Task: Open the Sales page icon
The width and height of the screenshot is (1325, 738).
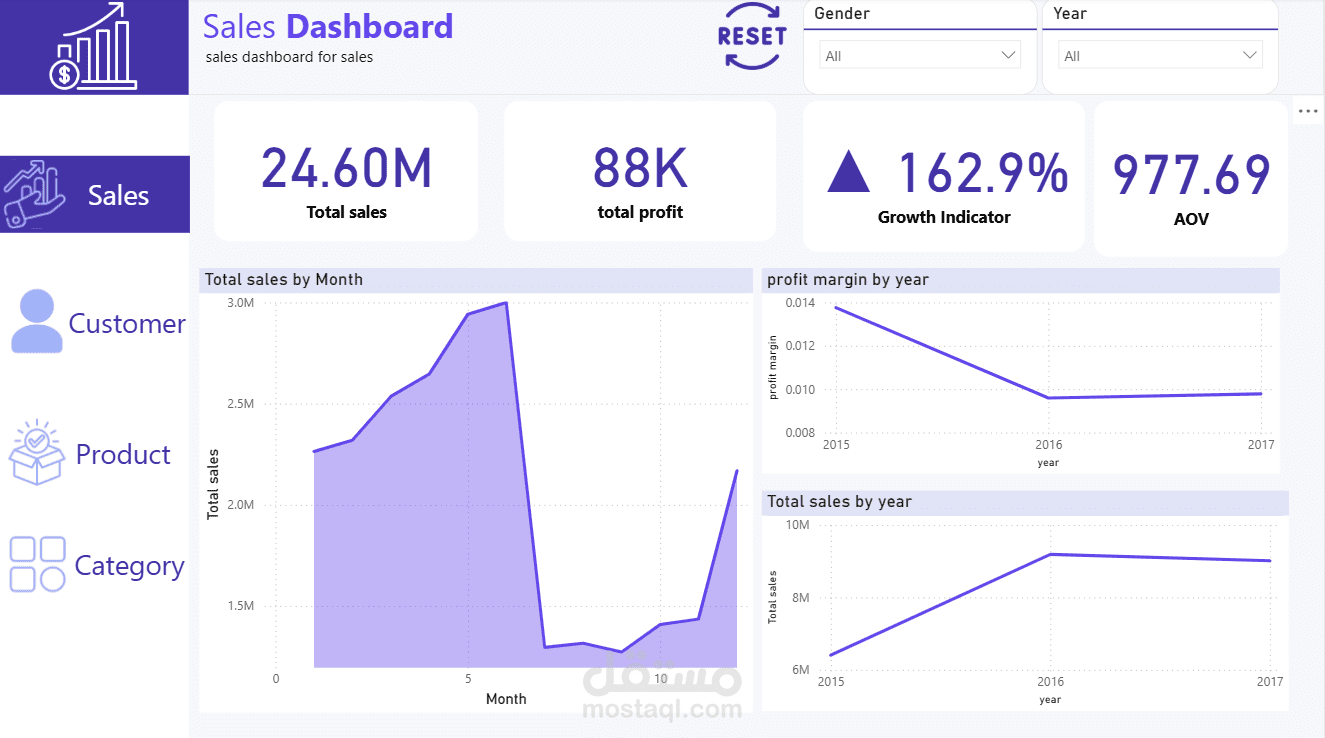Action: pos(34,194)
